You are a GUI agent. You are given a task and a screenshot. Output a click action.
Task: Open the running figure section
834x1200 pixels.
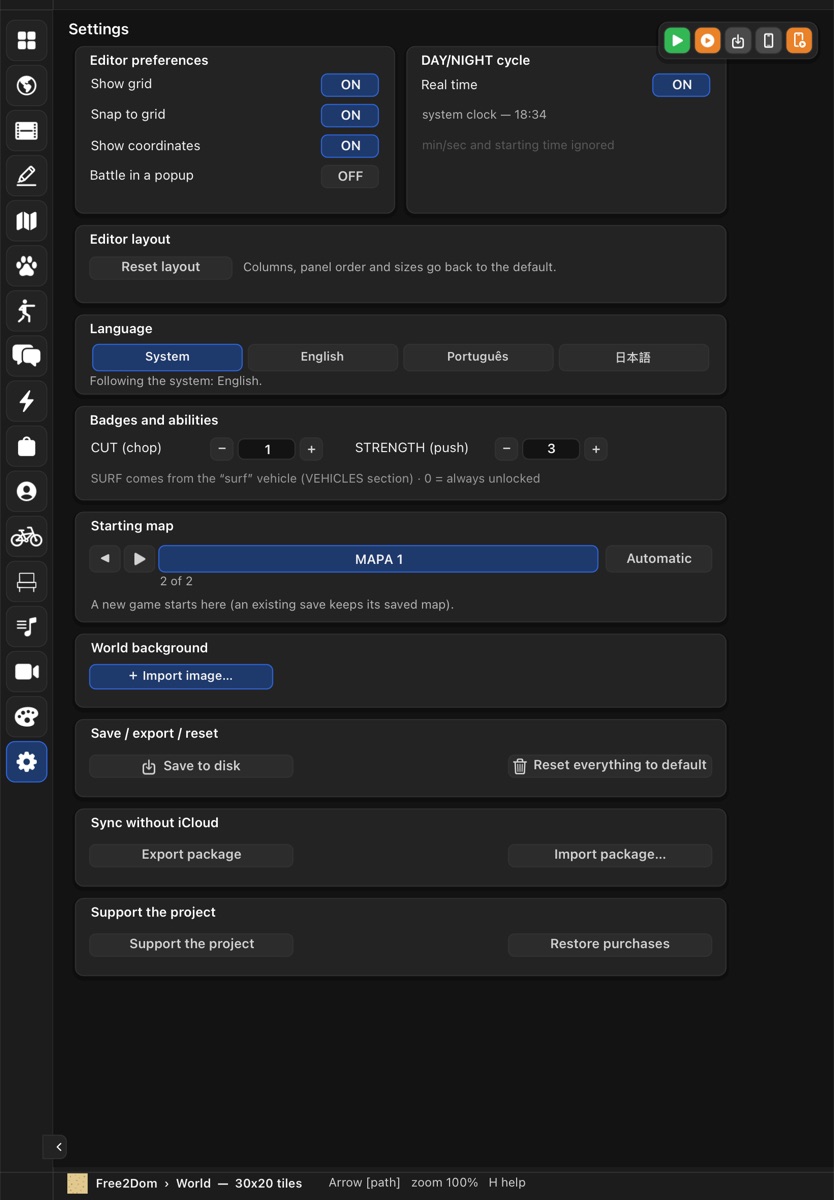27,311
